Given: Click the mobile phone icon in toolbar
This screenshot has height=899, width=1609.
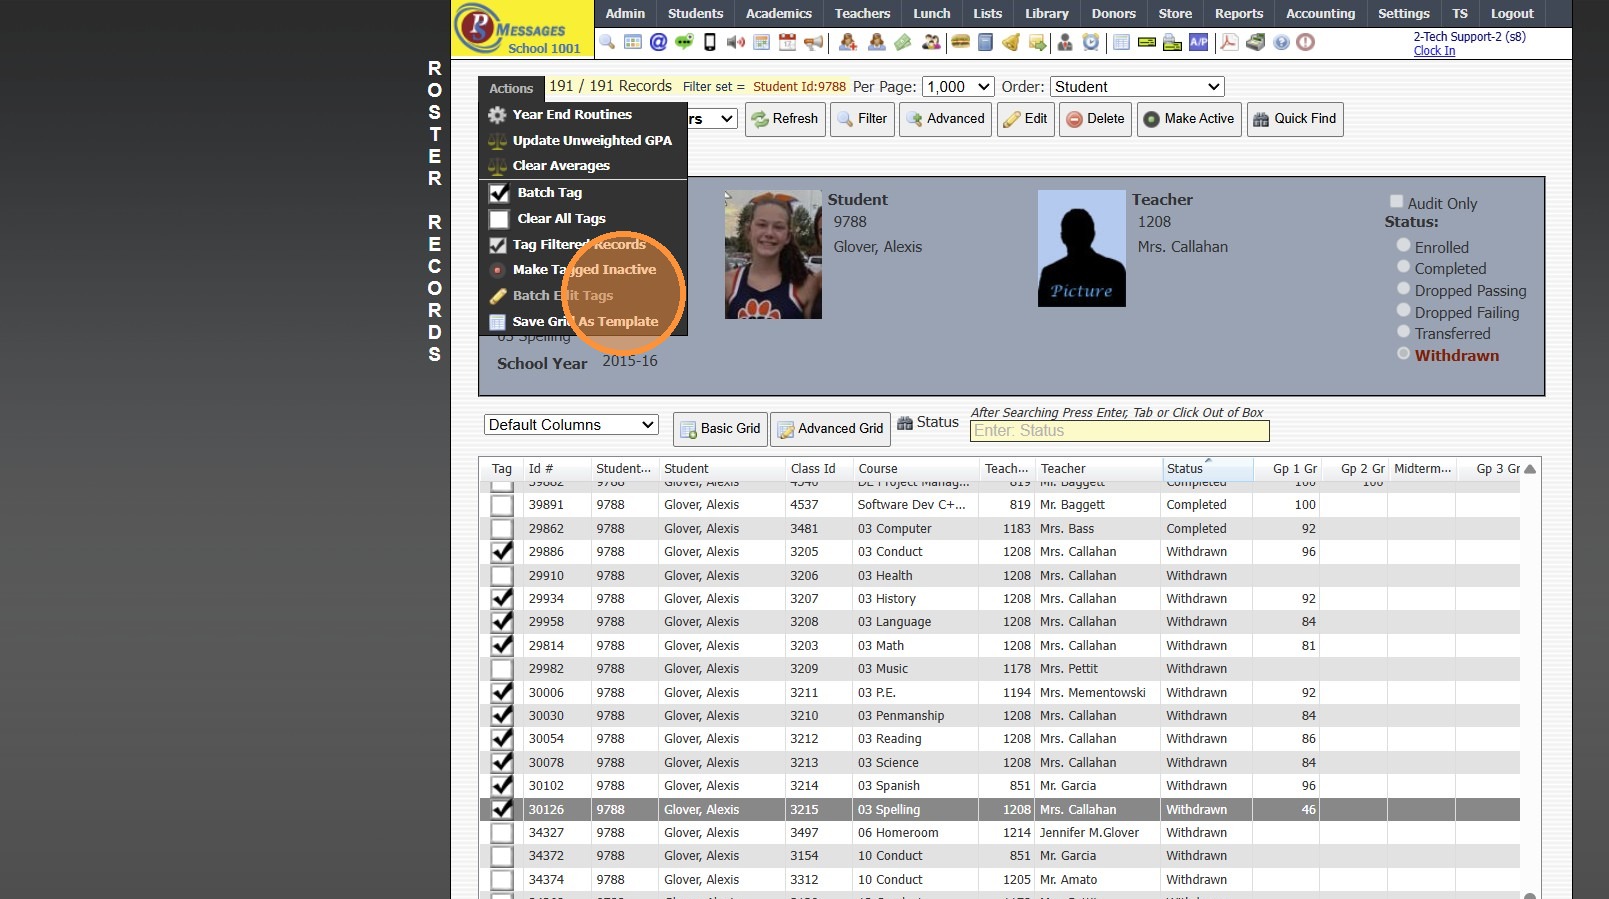Looking at the screenshot, I should click(x=710, y=42).
